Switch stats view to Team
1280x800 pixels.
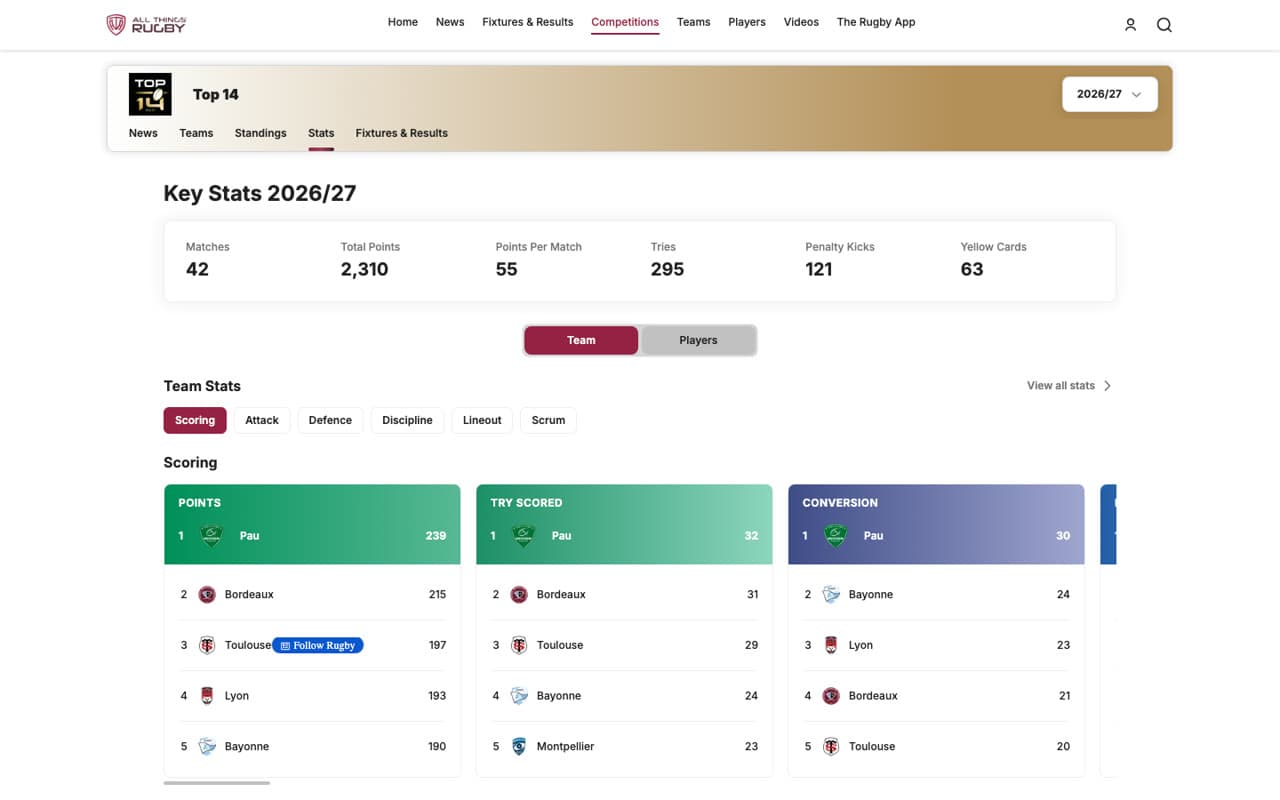[x=581, y=340]
